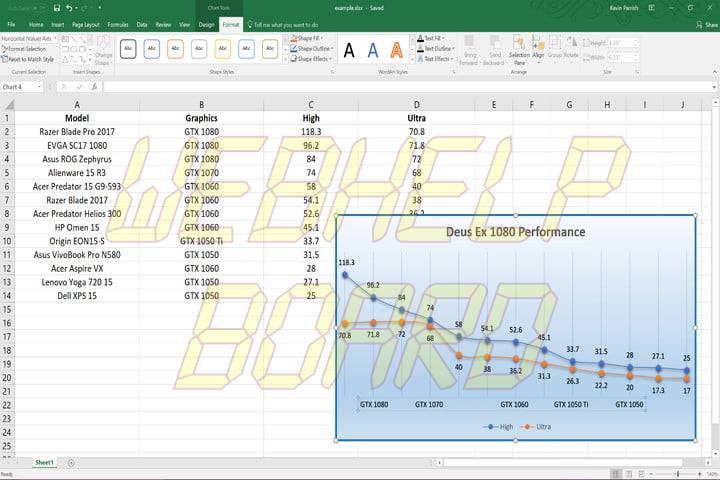Click the Rotate objects button
This screenshot has height=480, width=720.
coord(572,48)
